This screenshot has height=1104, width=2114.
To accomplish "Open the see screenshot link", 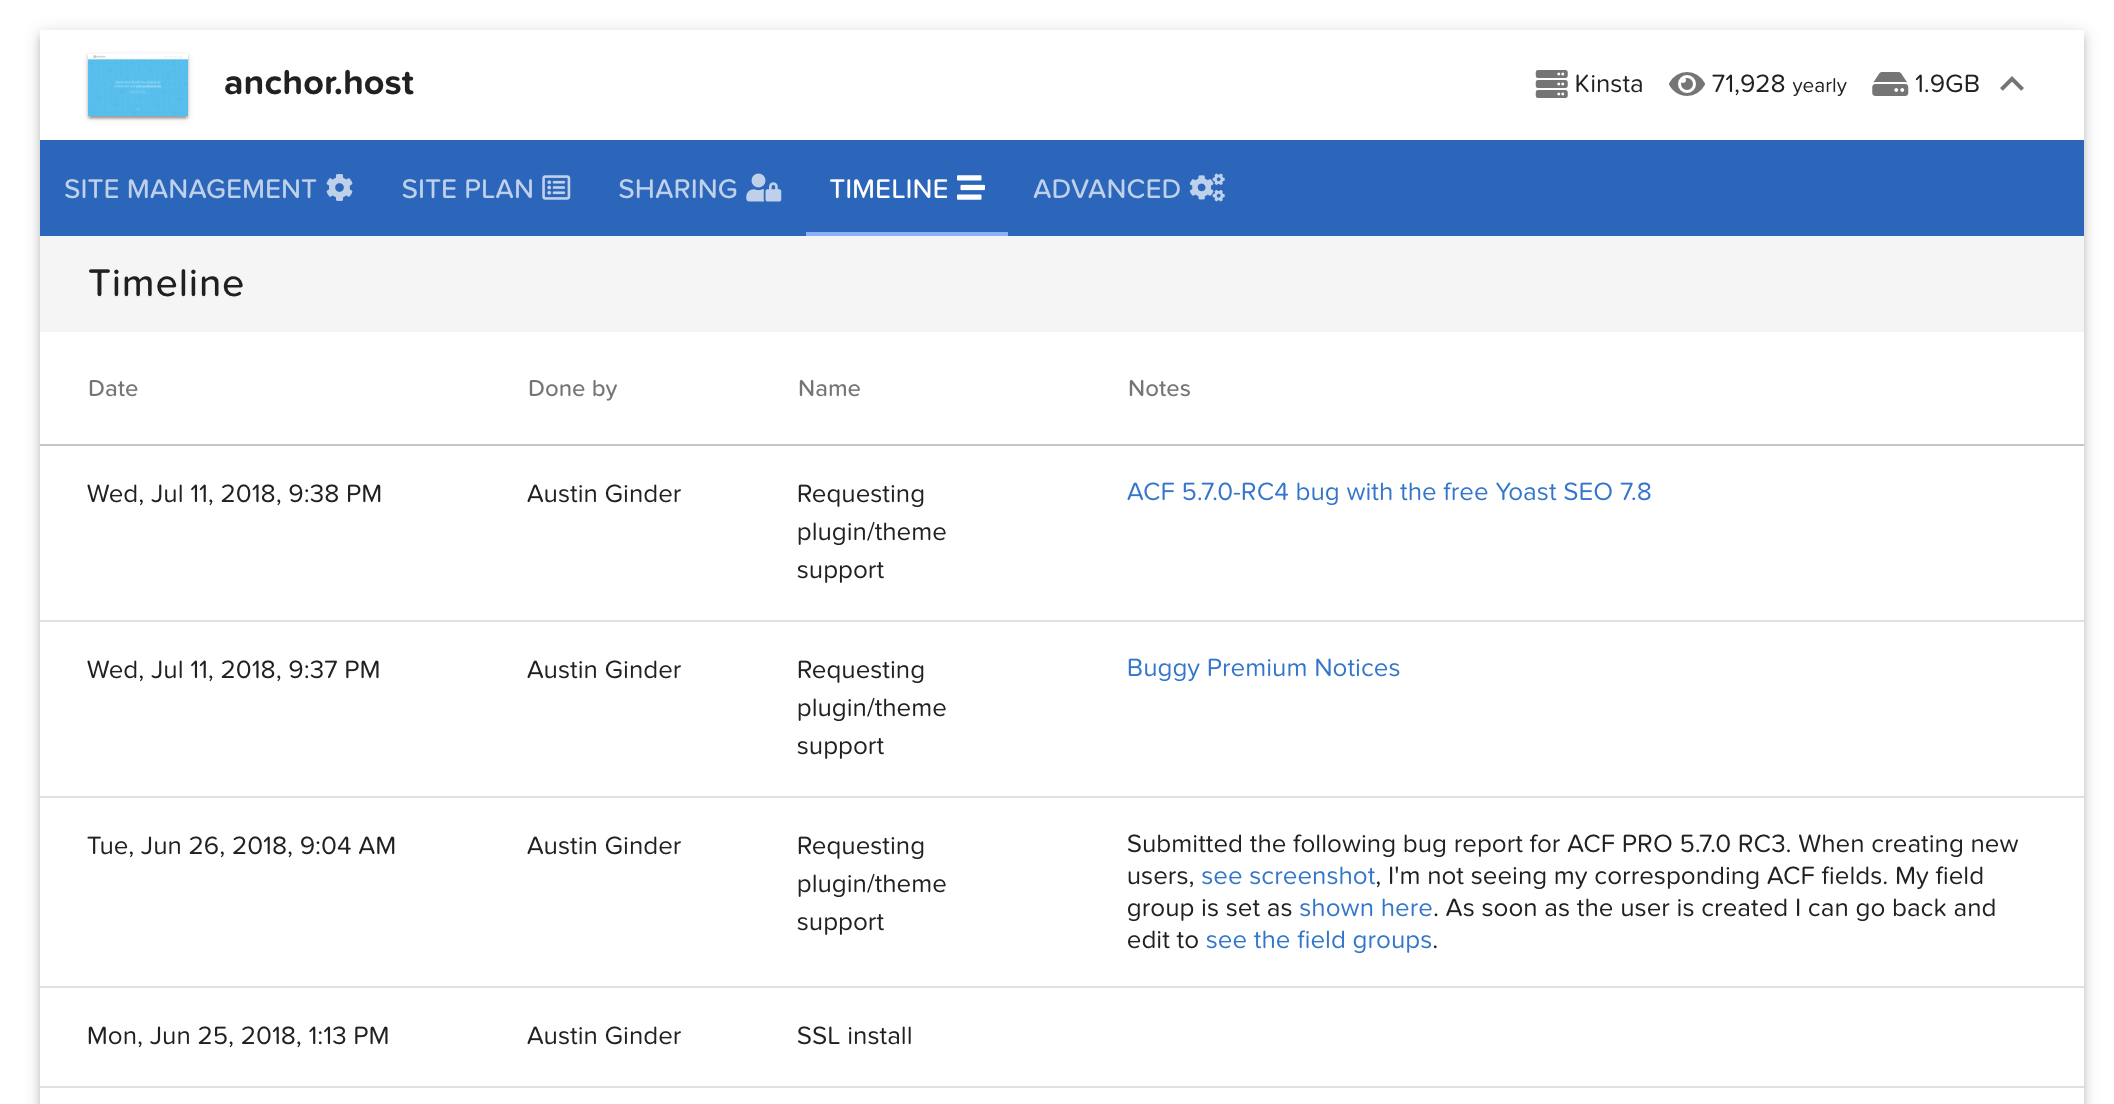I will (x=1288, y=876).
